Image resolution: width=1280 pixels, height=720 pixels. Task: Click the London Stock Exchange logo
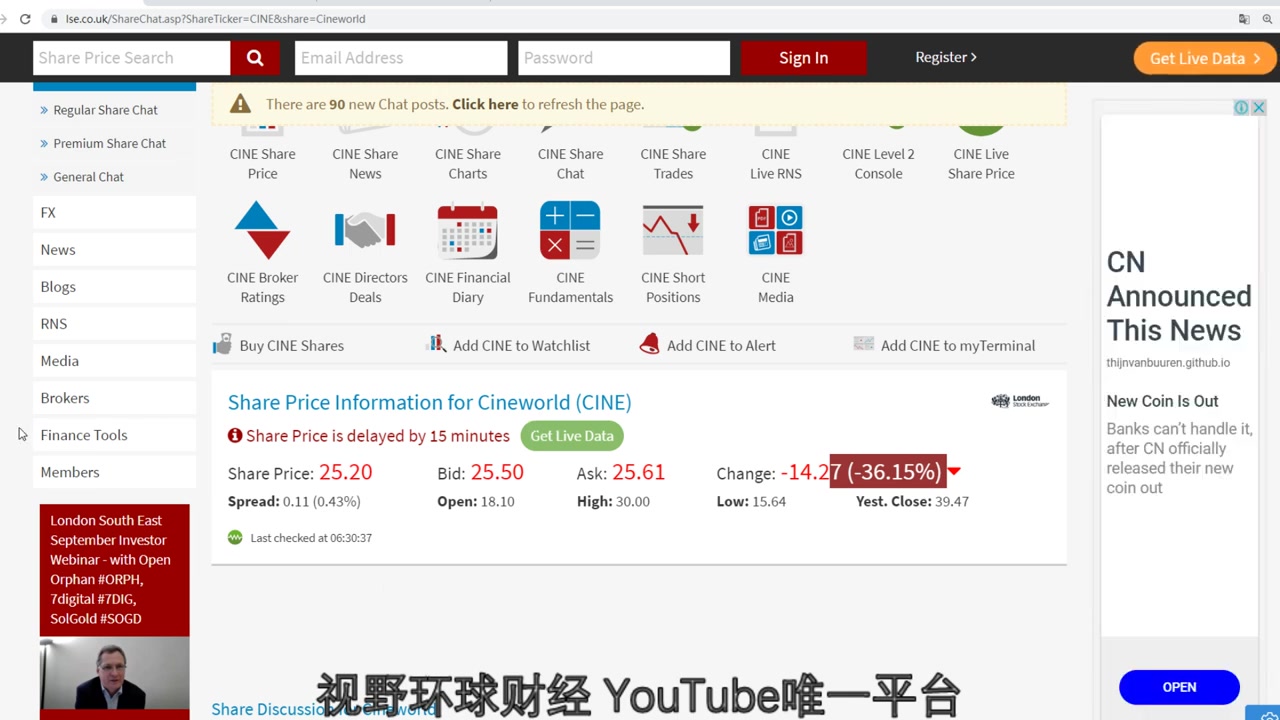(x=1019, y=401)
